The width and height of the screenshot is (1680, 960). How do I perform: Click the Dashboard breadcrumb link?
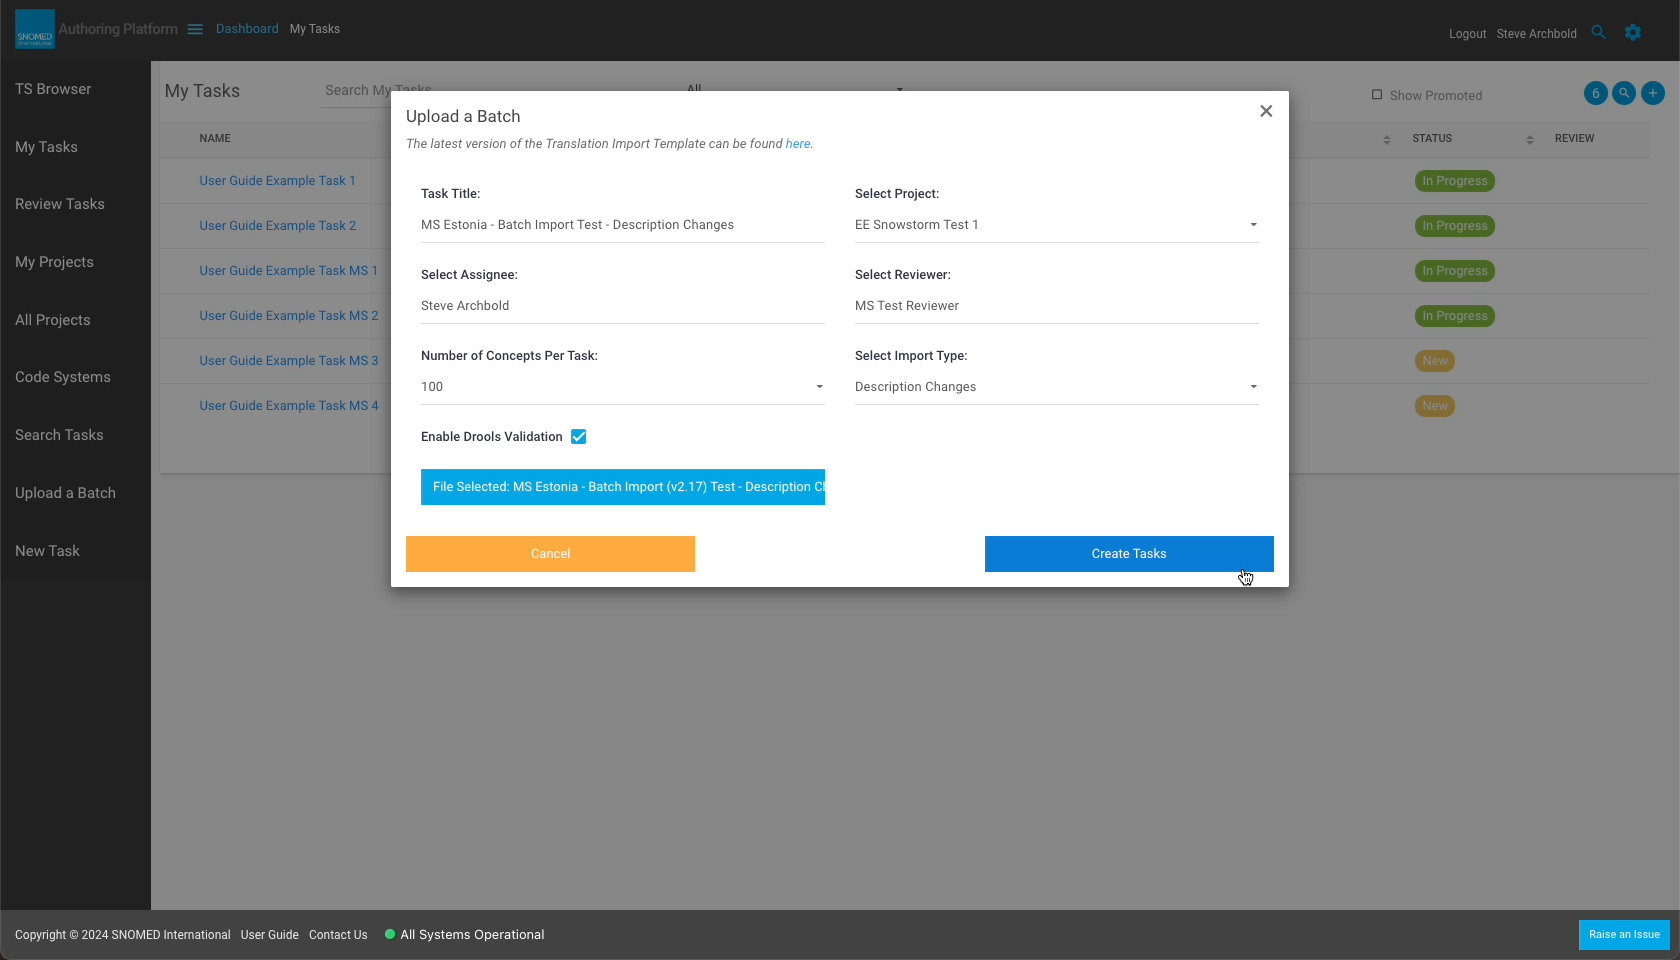(247, 29)
